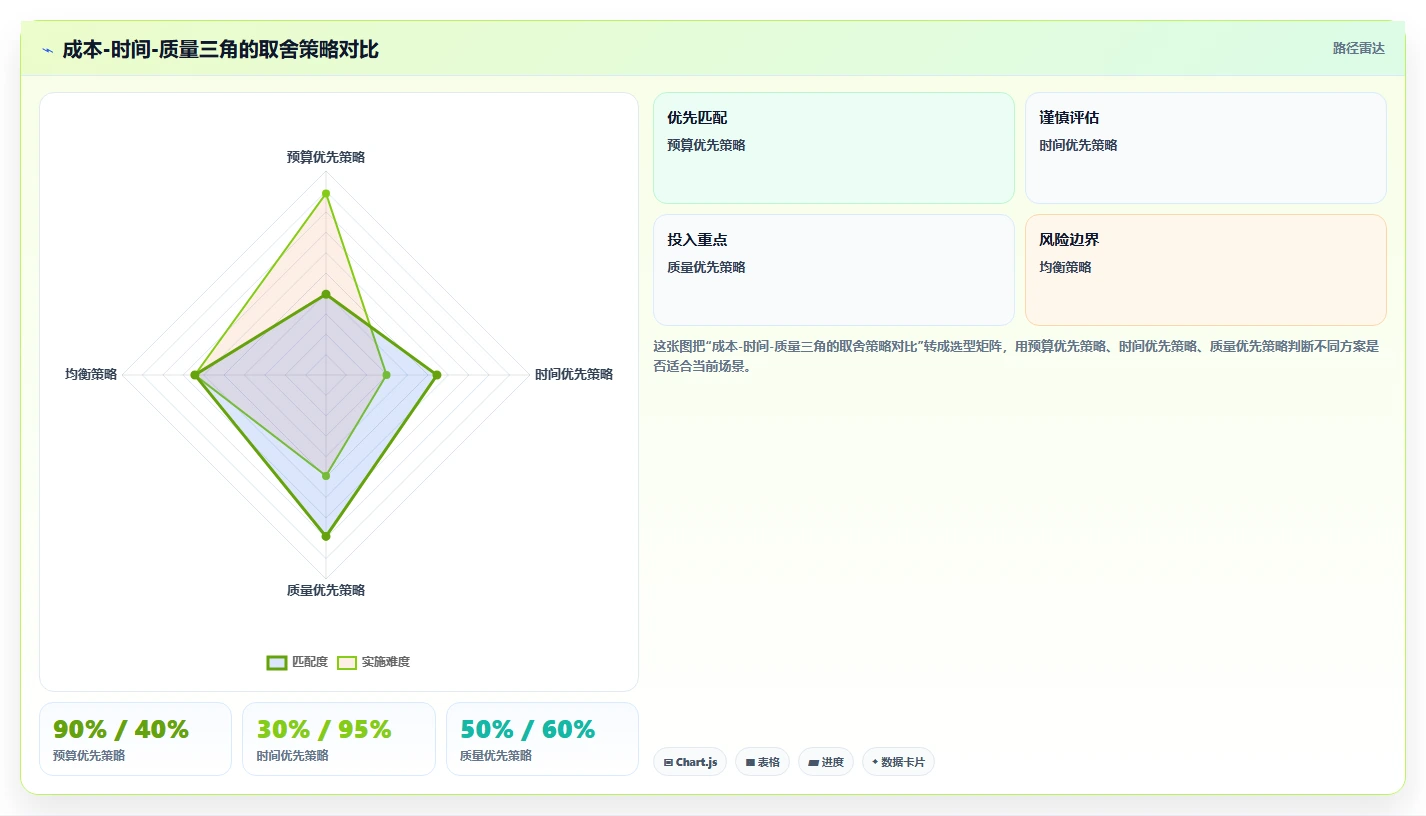Click the 30% / 95% stat card
Image resolution: width=1426 pixels, height=816 pixels.
click(x=339, y=739)
